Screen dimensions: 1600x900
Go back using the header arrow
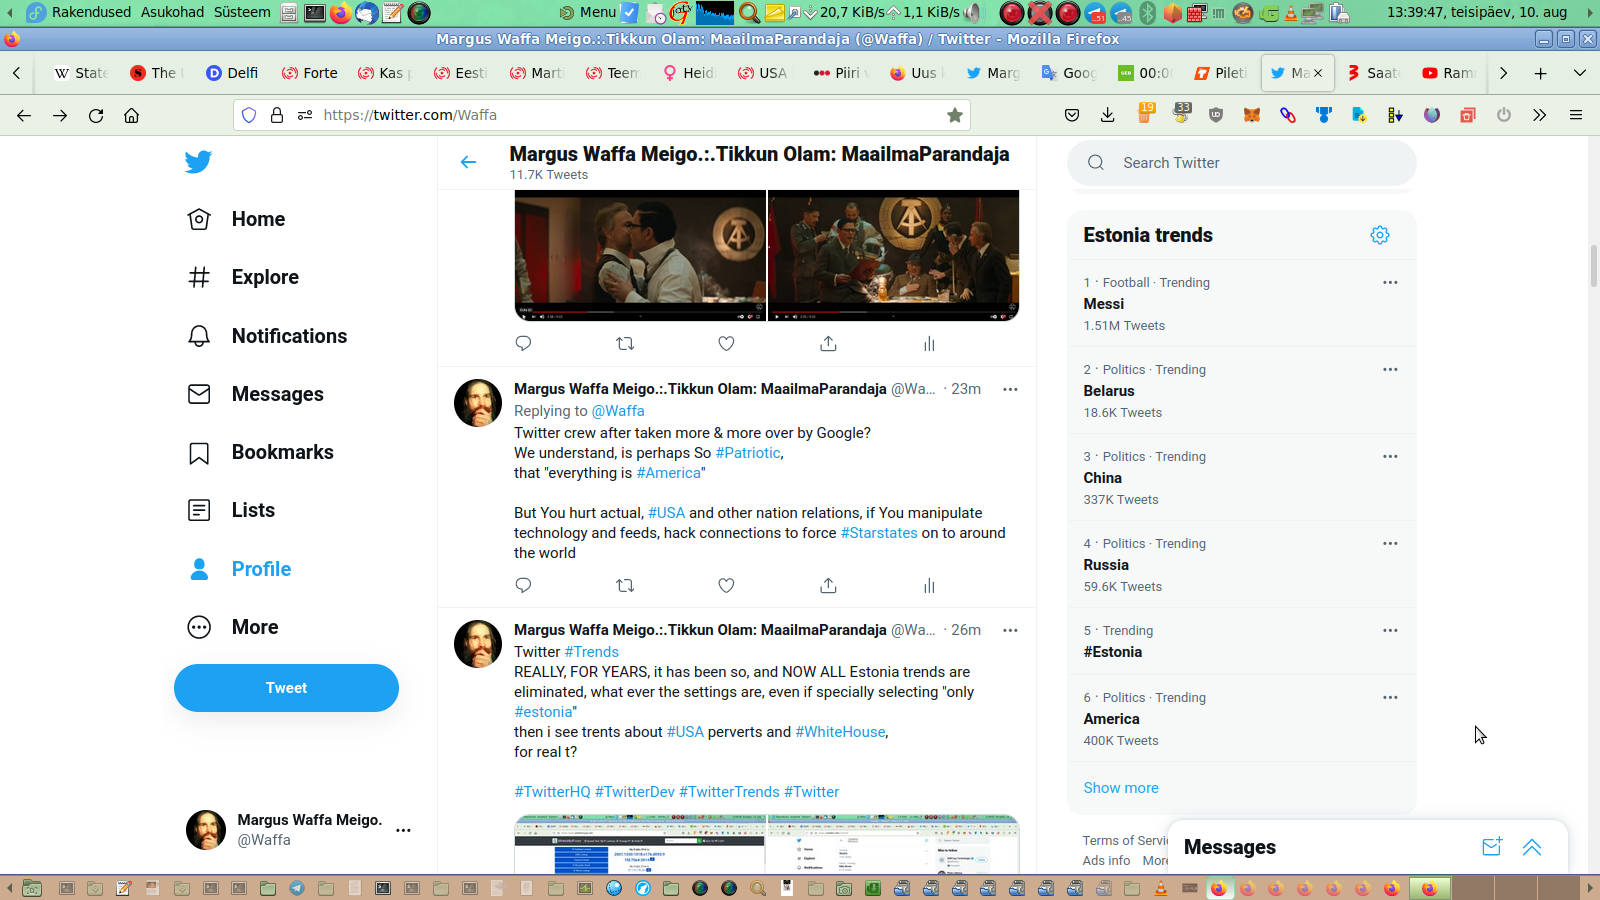[x=468, y=162]
